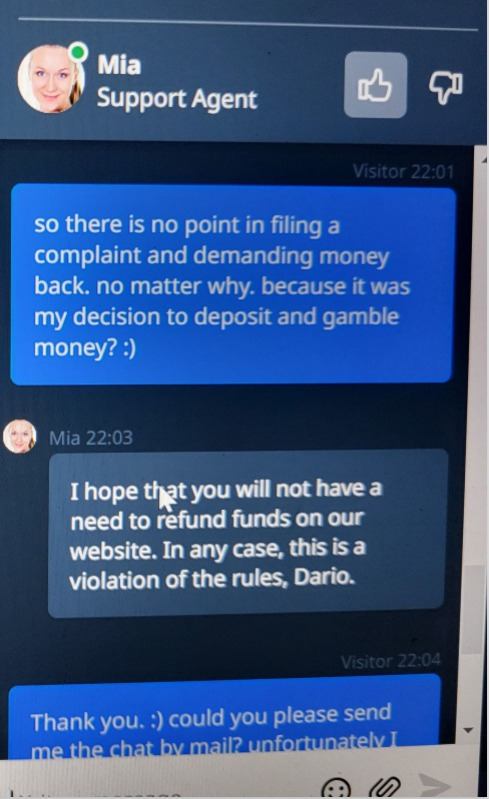
Task: Send the message with the arrow icon
Action: point(433,785)
